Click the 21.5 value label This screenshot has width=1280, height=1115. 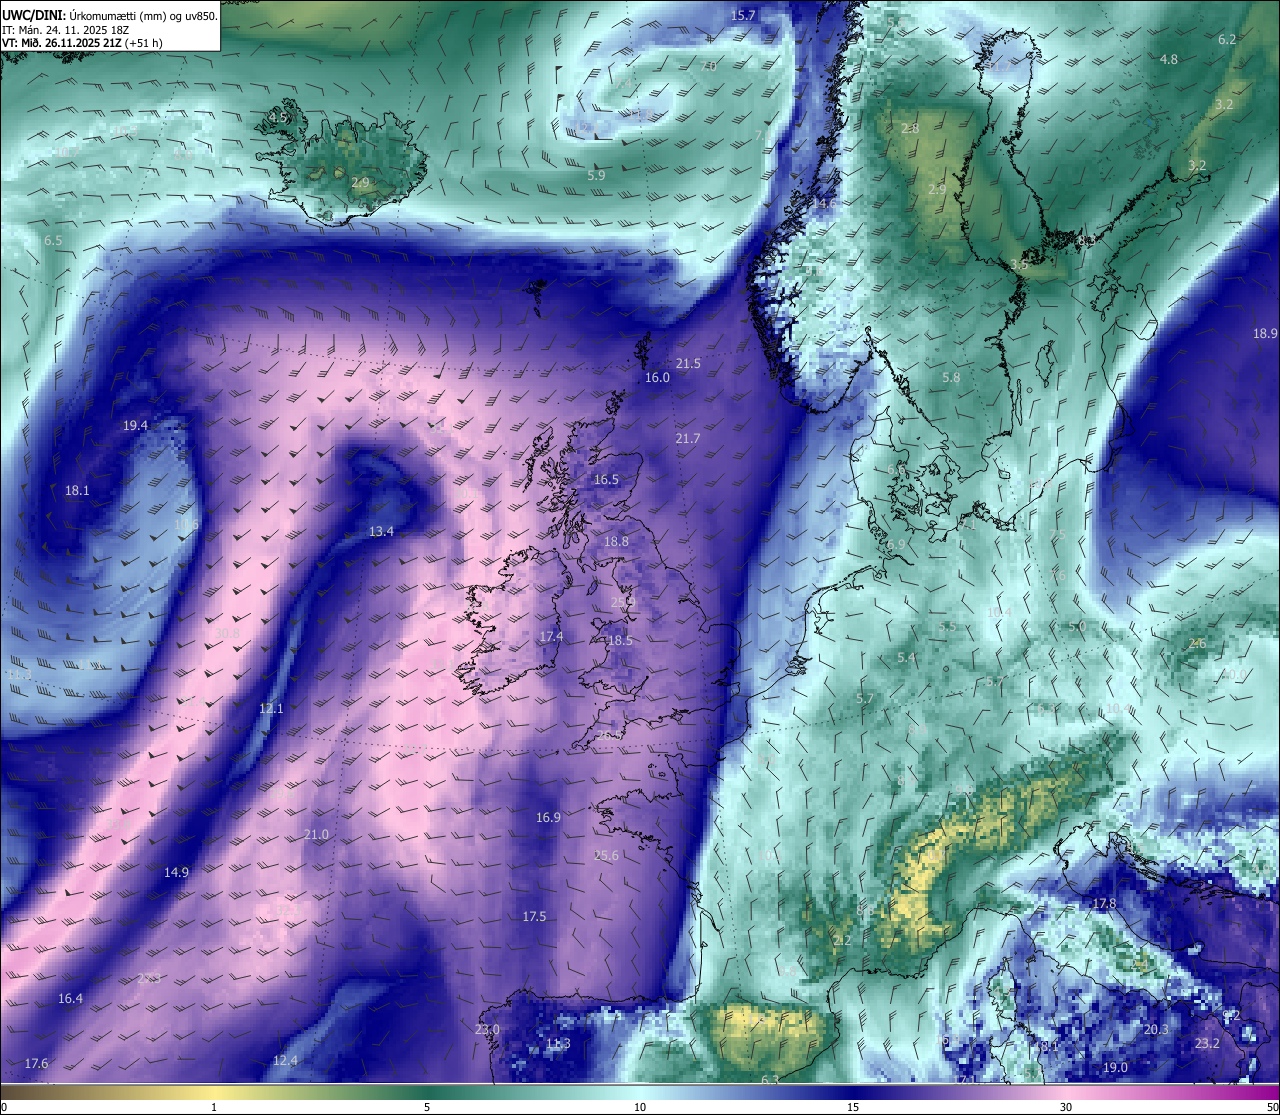point(688,363)
